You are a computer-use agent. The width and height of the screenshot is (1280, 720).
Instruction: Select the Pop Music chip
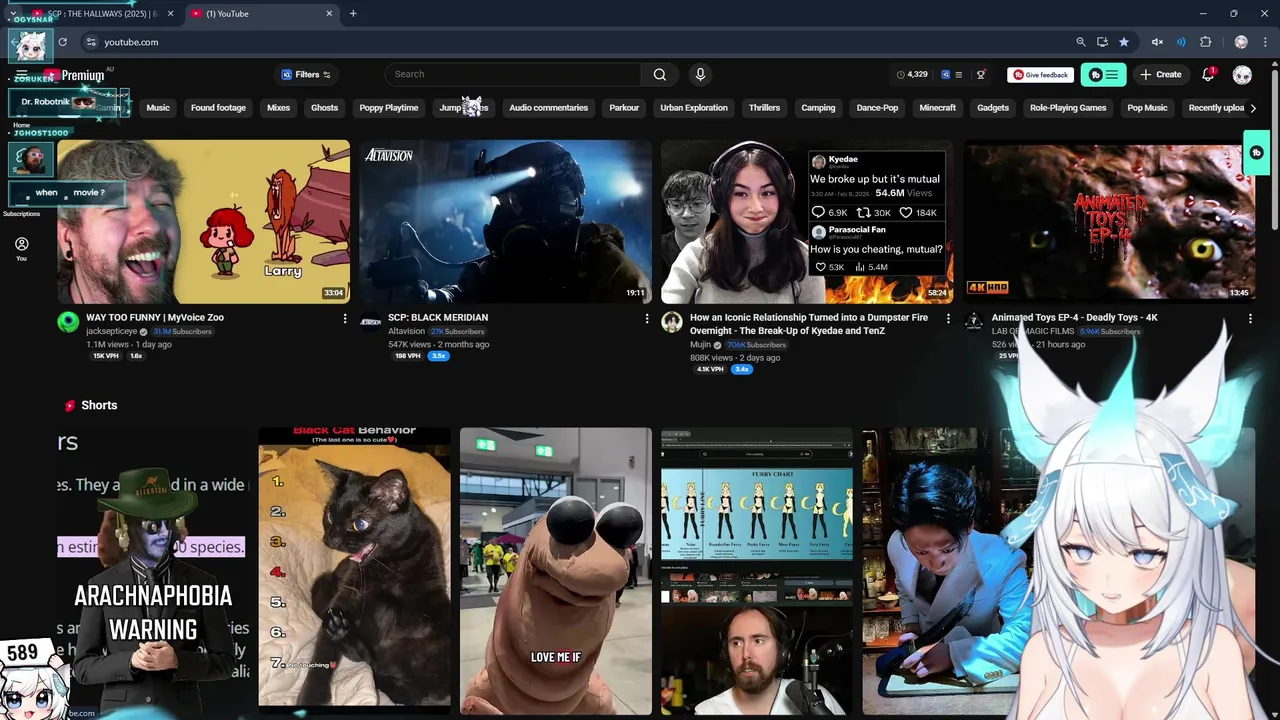pyautogui.click(x=1147, y=107)
